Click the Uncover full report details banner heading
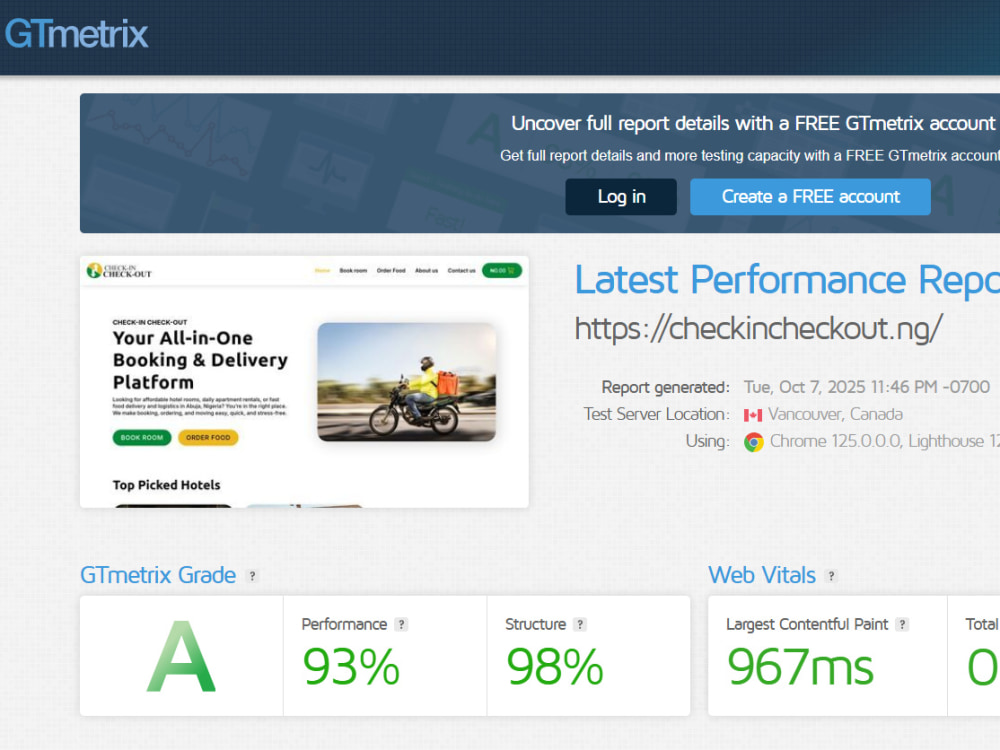The width and height of the screenshot is (1000, 750). (753, 124)
